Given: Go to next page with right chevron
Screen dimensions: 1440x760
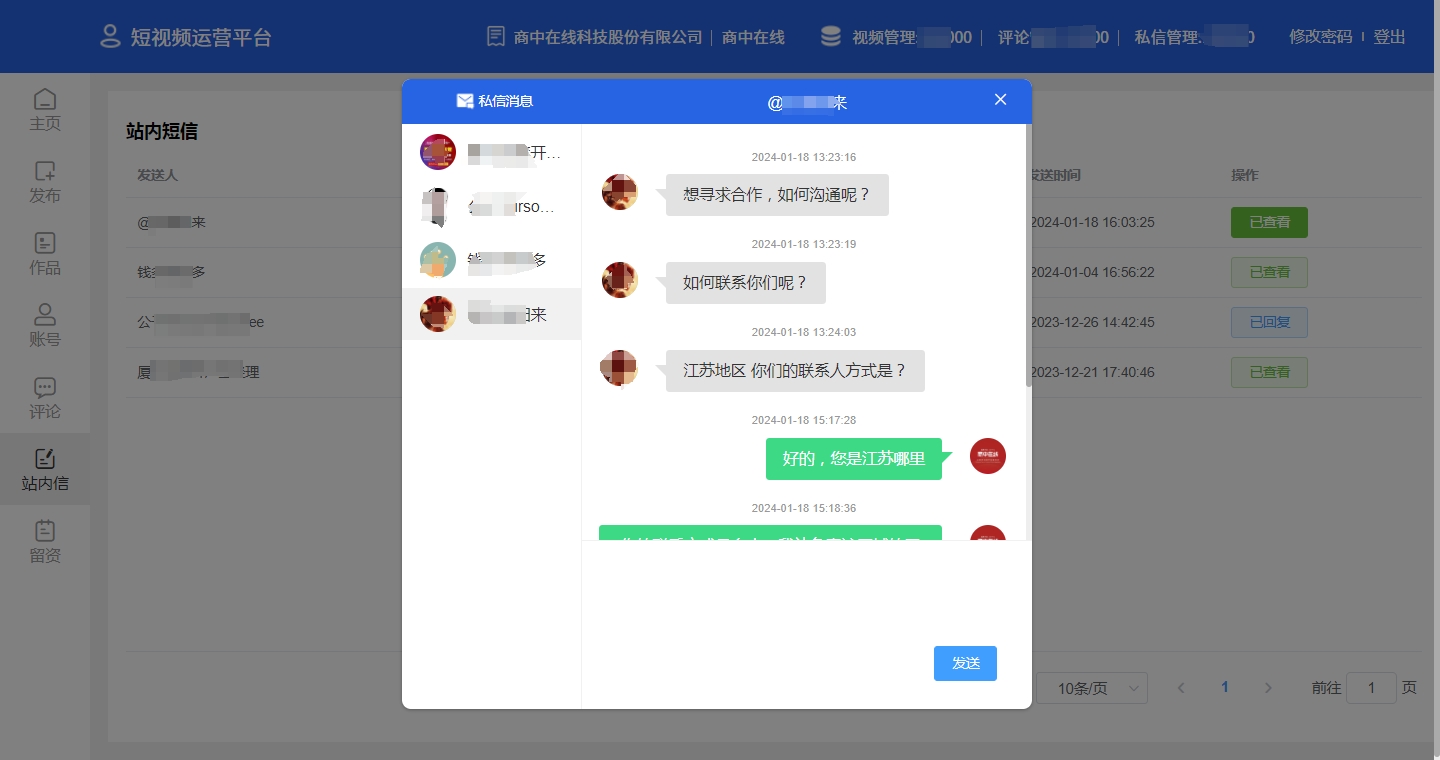Looking at the screenshot, I should [x=1268, y=688].
